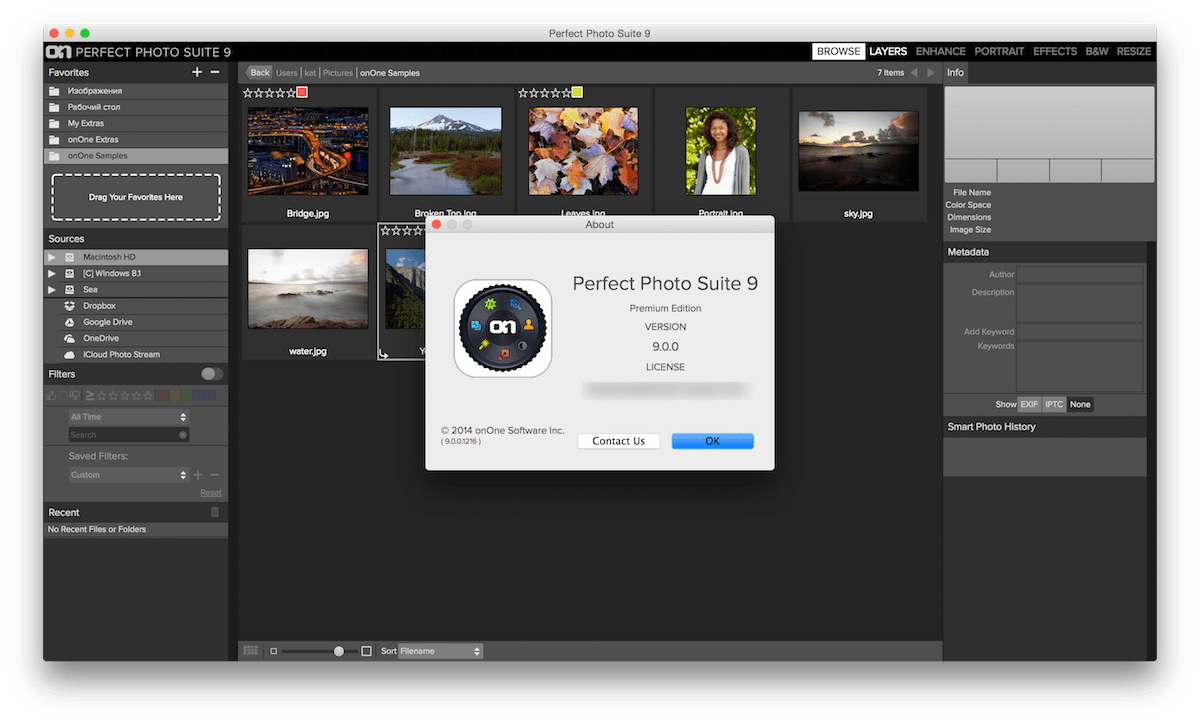The image size is (1200, 723).
Task: Show IPTC metadata
Action: coord(1054,404)
